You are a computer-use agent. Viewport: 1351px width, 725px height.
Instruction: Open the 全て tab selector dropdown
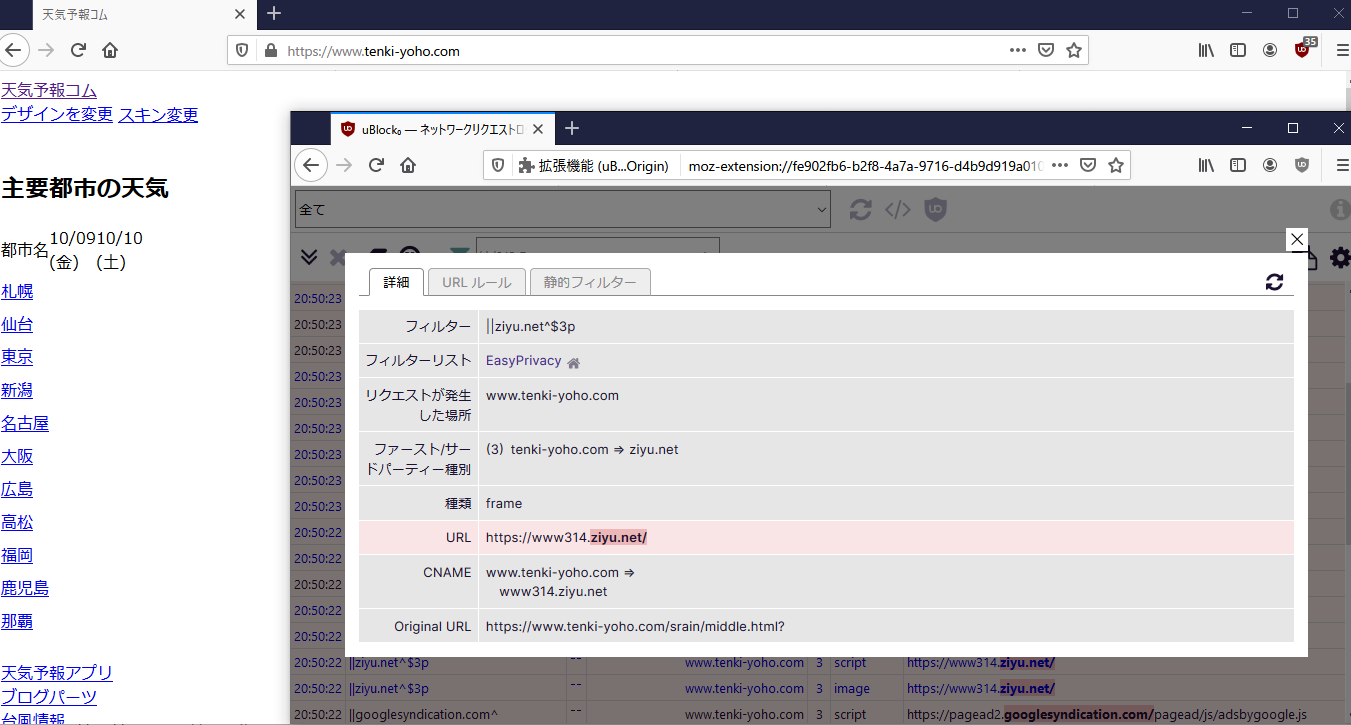pyautogui.click(x=563, y=210)
